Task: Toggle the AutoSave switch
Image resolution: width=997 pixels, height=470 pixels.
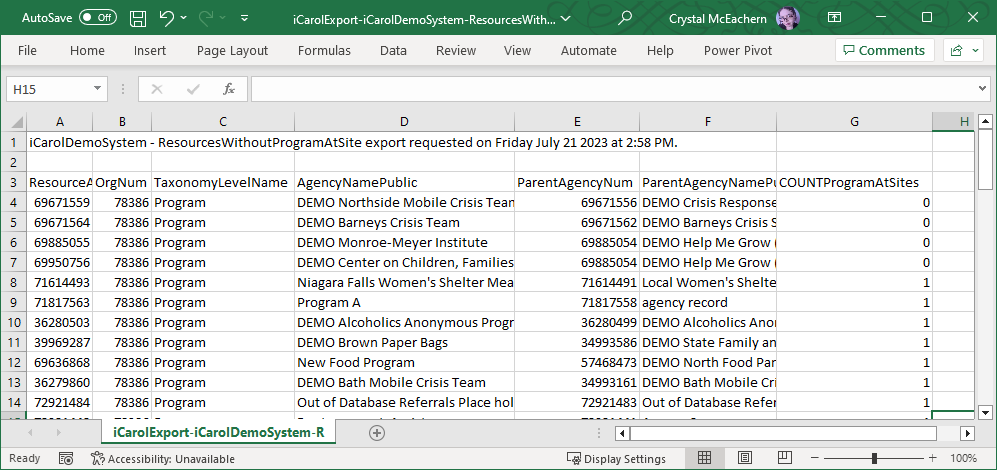Action: 98,18
